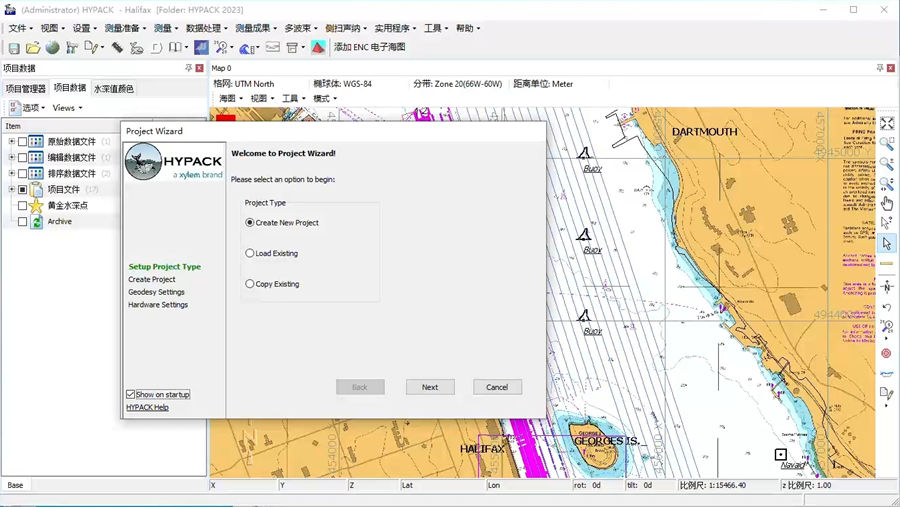Check the 排序数据文件 checkbox

[22, 173]
